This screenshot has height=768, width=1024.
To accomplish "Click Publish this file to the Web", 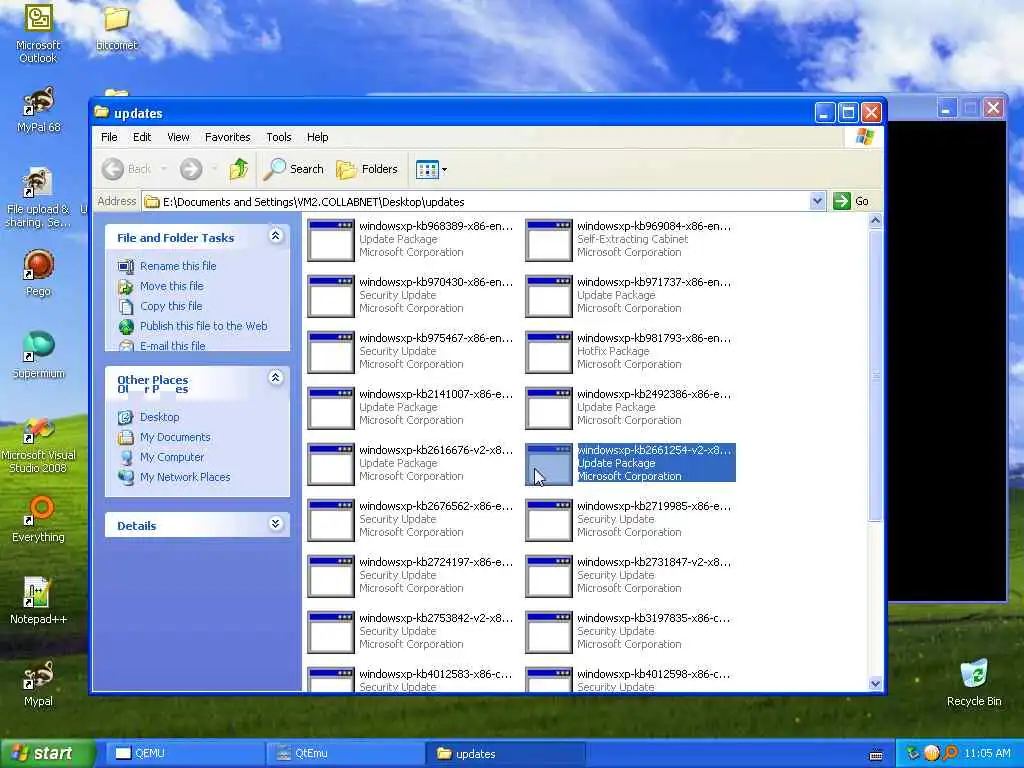I will tap(203, 326).
